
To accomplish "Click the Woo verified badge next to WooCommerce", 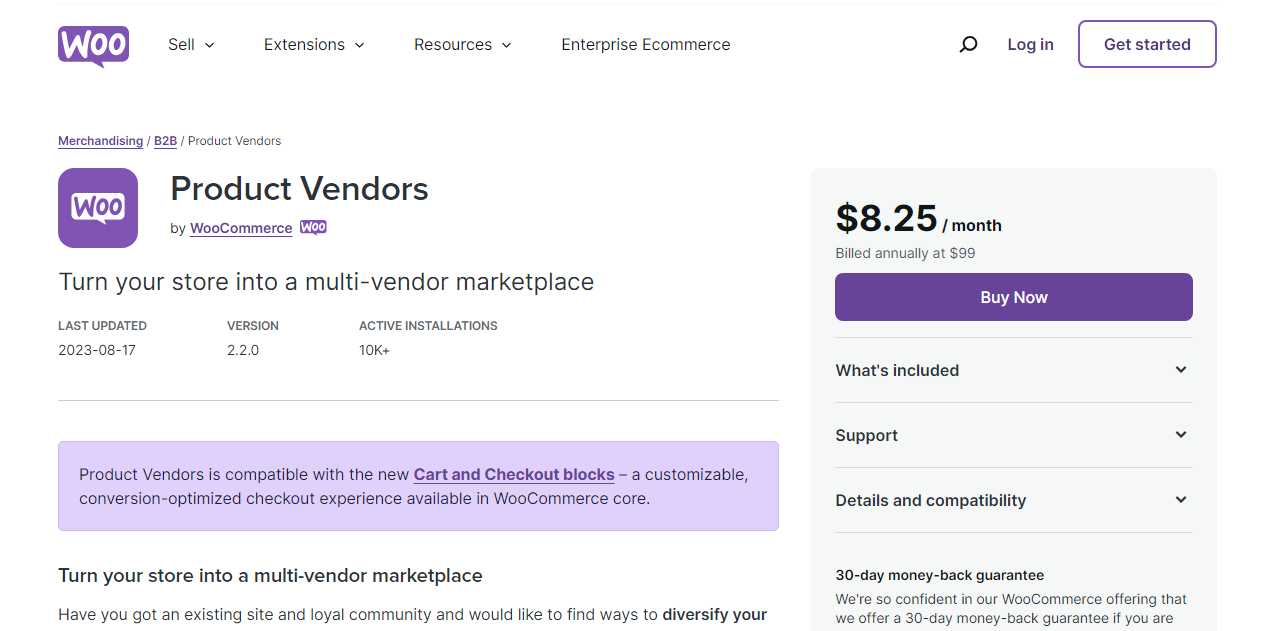I will pyautogui.click(x=313, y=227).
